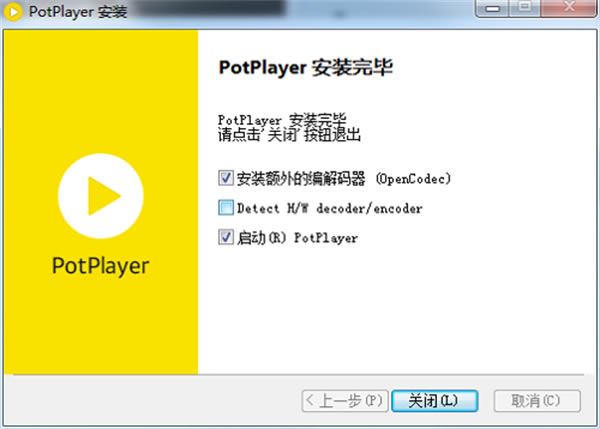600x429 pixels.
Task: Uncheck the 安装额外的编解码器 (OpenCodec) checkbox
Action: pos(225,179)
